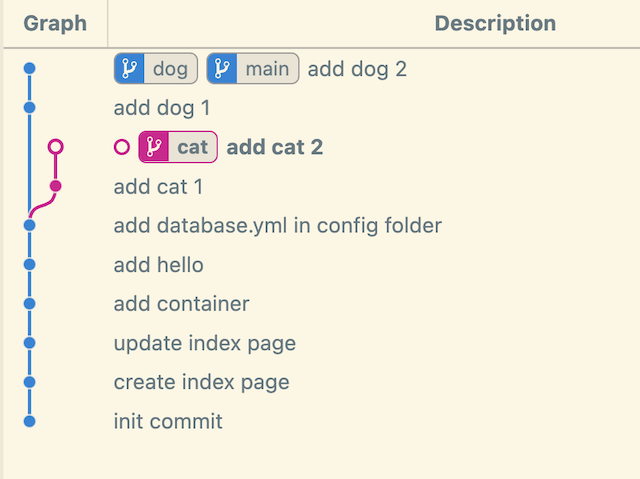640x479 pixels.
Task: Select the 'init commit' row
Action: click(x=168, y=421)
